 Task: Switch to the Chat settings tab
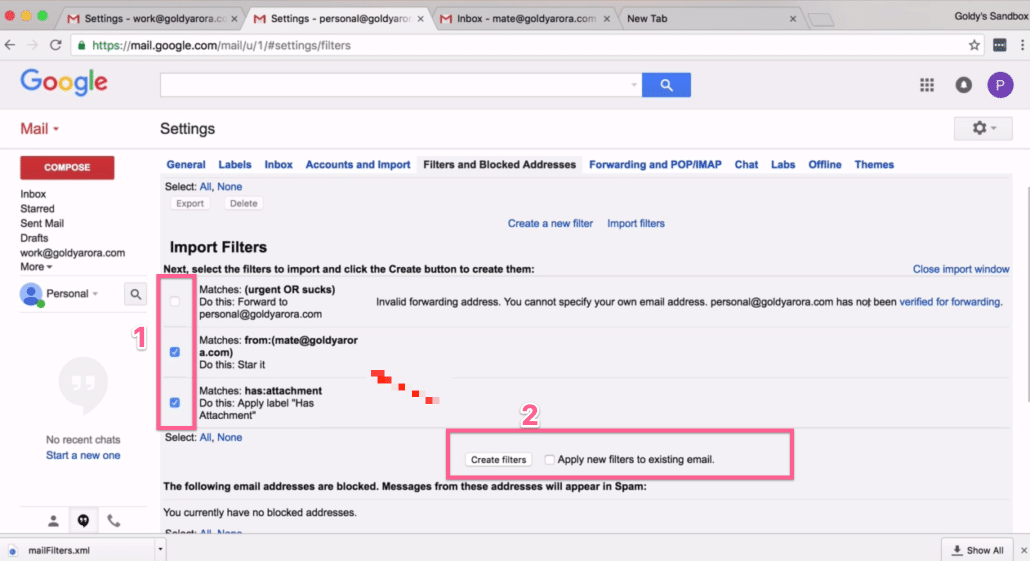click(x=746, y=165)
